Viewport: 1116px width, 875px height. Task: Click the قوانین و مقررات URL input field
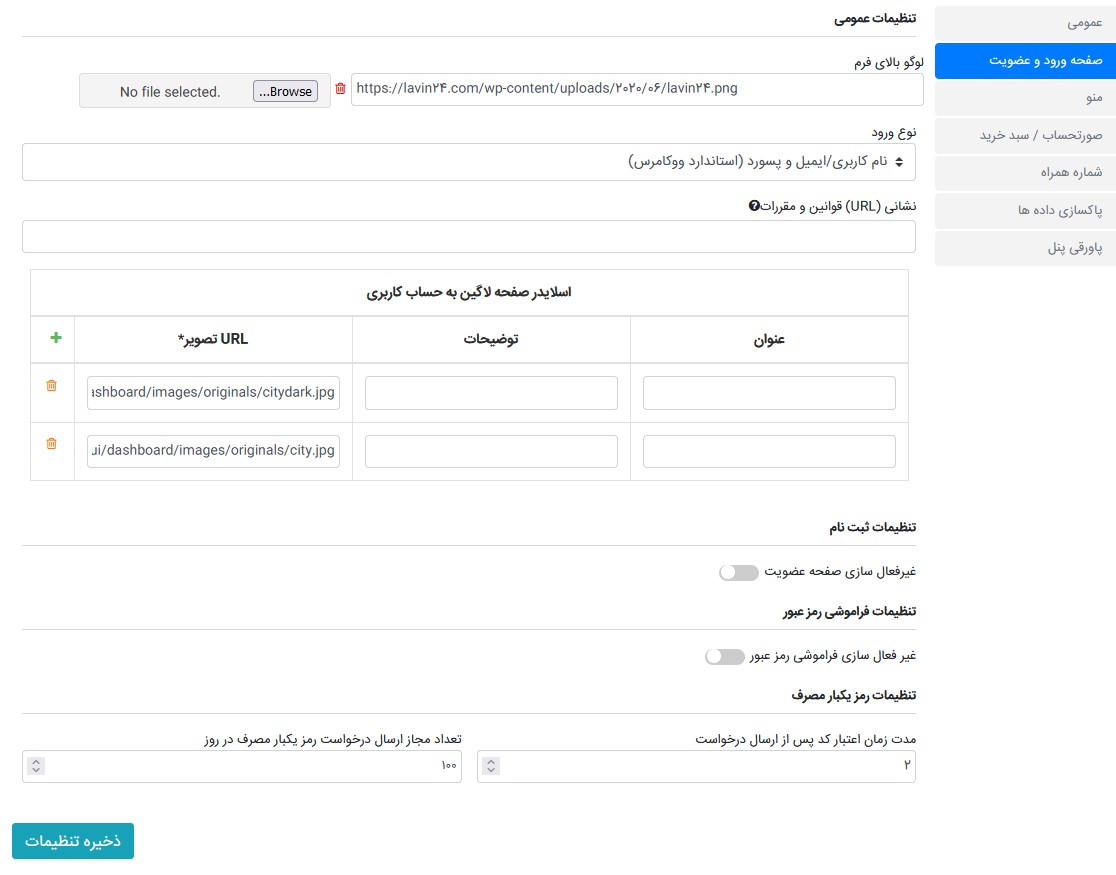coord(468,237)
